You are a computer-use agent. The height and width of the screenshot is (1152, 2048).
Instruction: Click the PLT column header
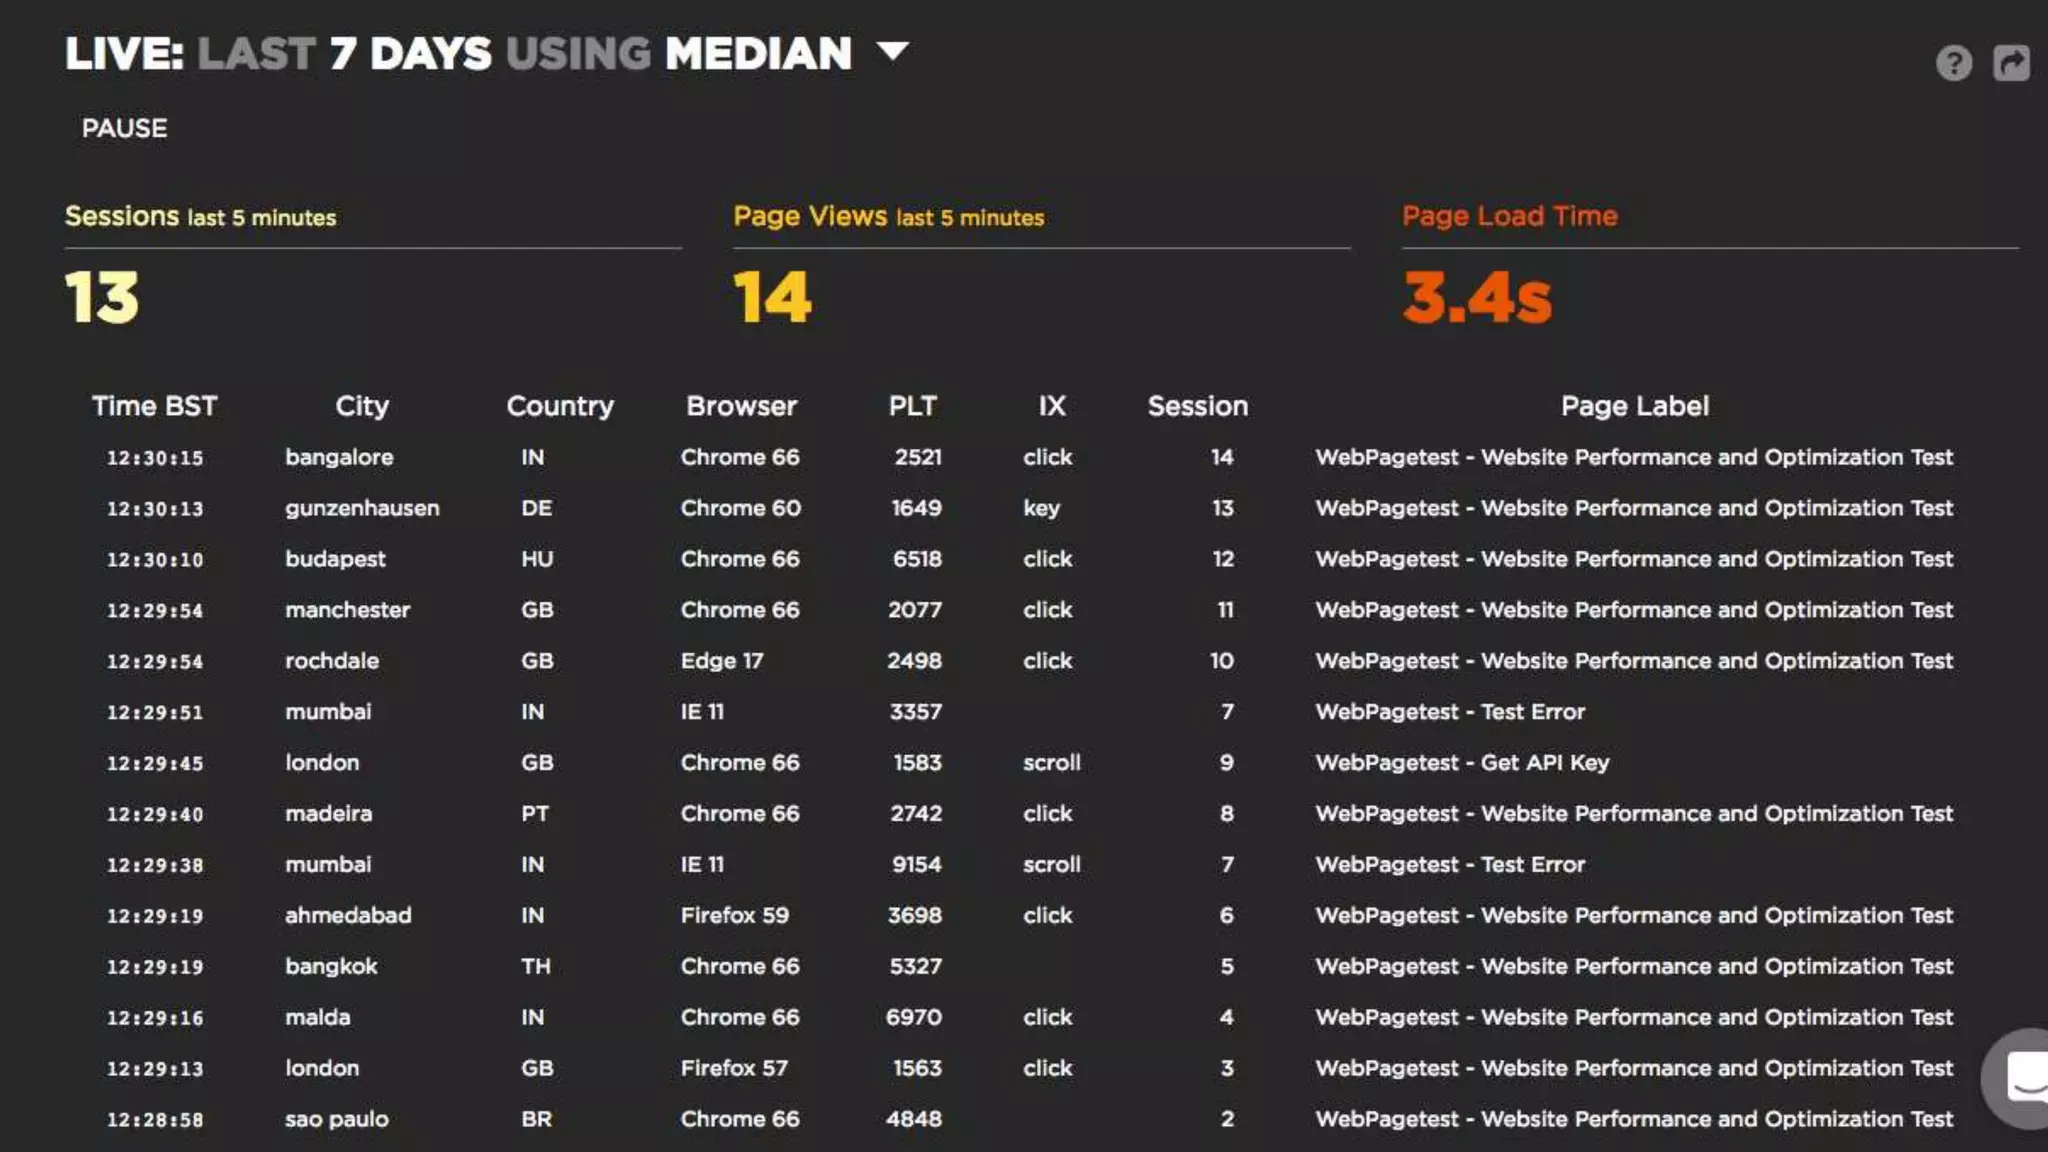pos(912,406)
